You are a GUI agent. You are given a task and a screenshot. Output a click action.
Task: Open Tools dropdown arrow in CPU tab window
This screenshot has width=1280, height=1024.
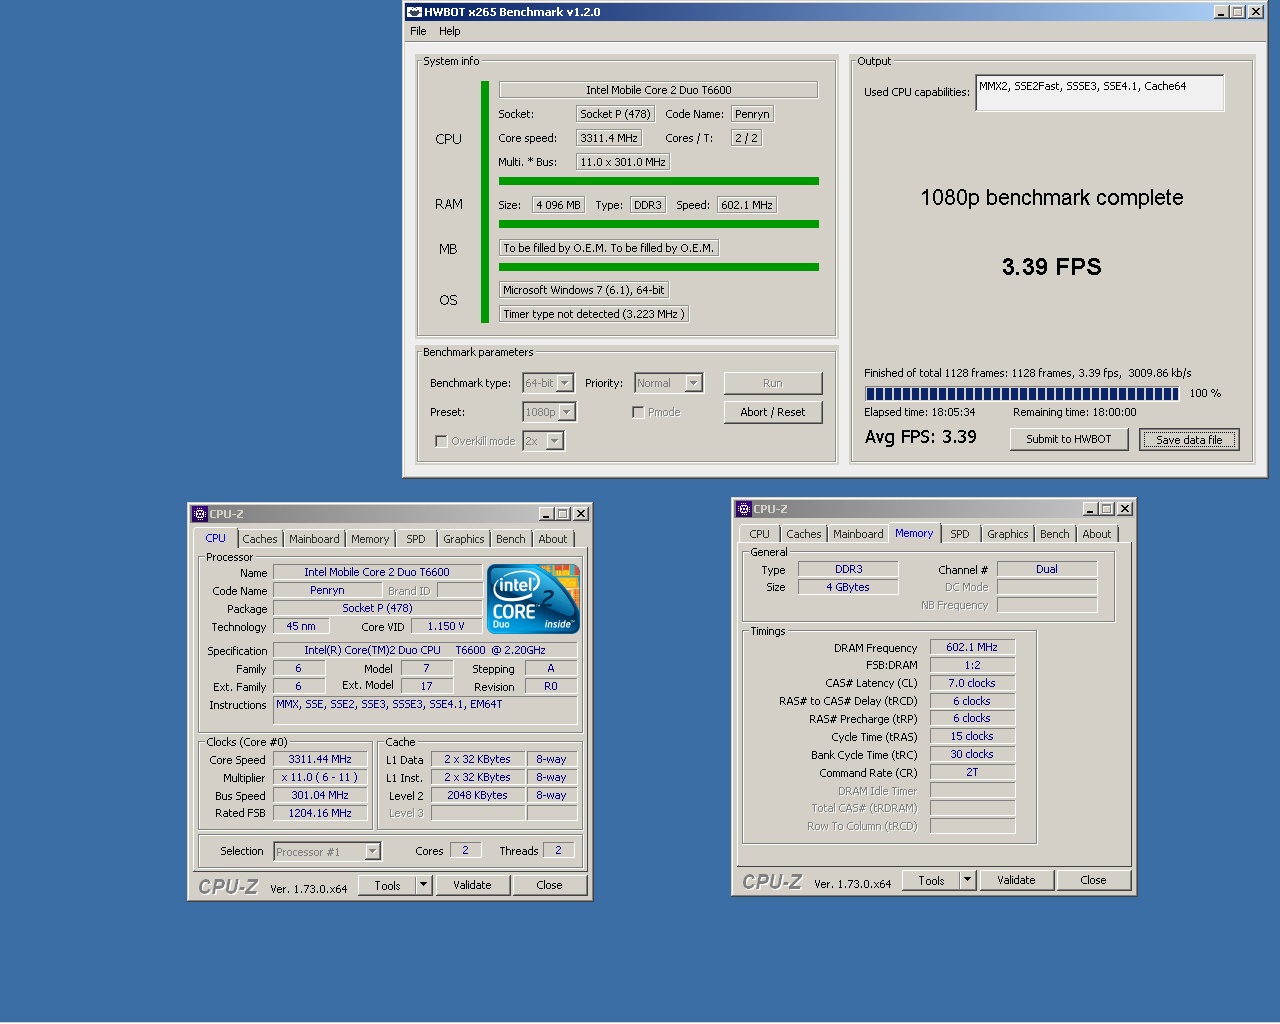(424, 885)
